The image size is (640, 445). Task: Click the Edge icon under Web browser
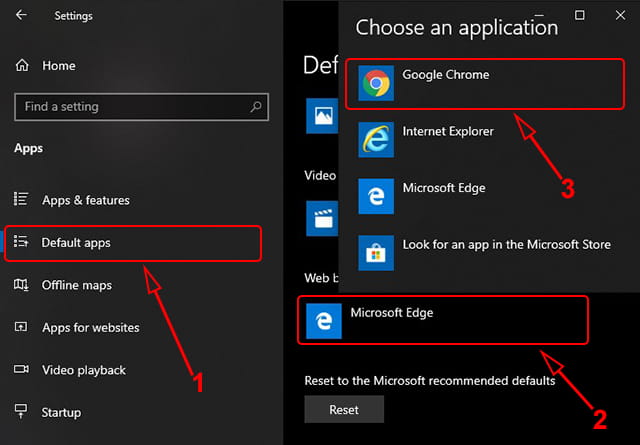coord(324,321)
